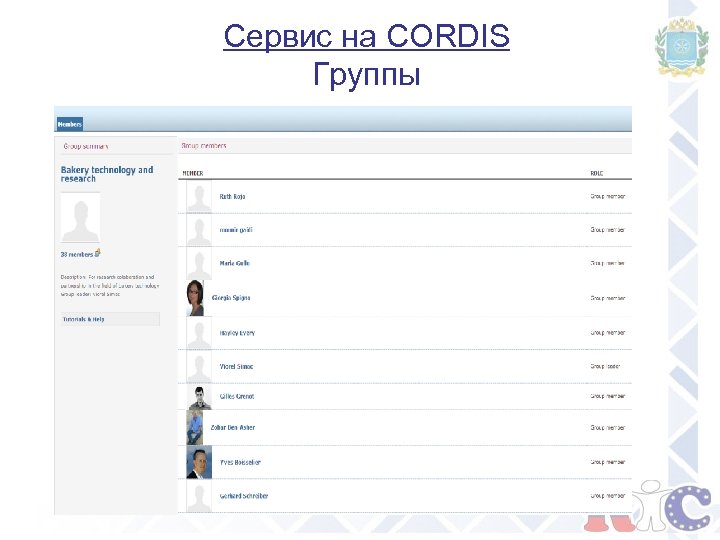Click the MEMBER column header
The image size is (720, 540).
[x=193, y=173]
